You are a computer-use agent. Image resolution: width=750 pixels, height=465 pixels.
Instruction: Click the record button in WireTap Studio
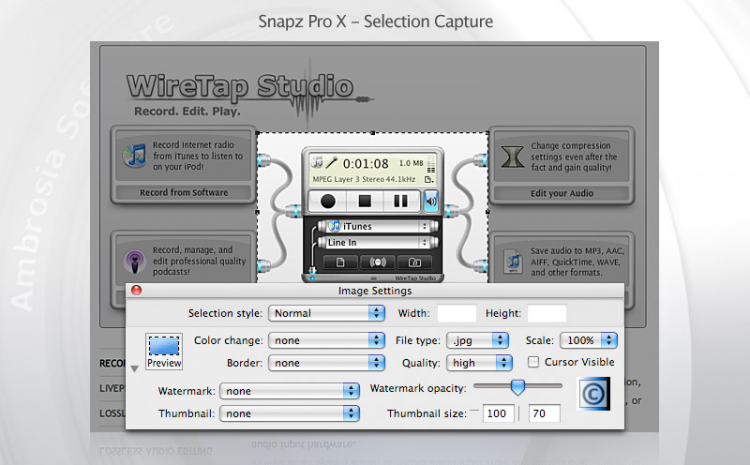[x=328, y=201]
